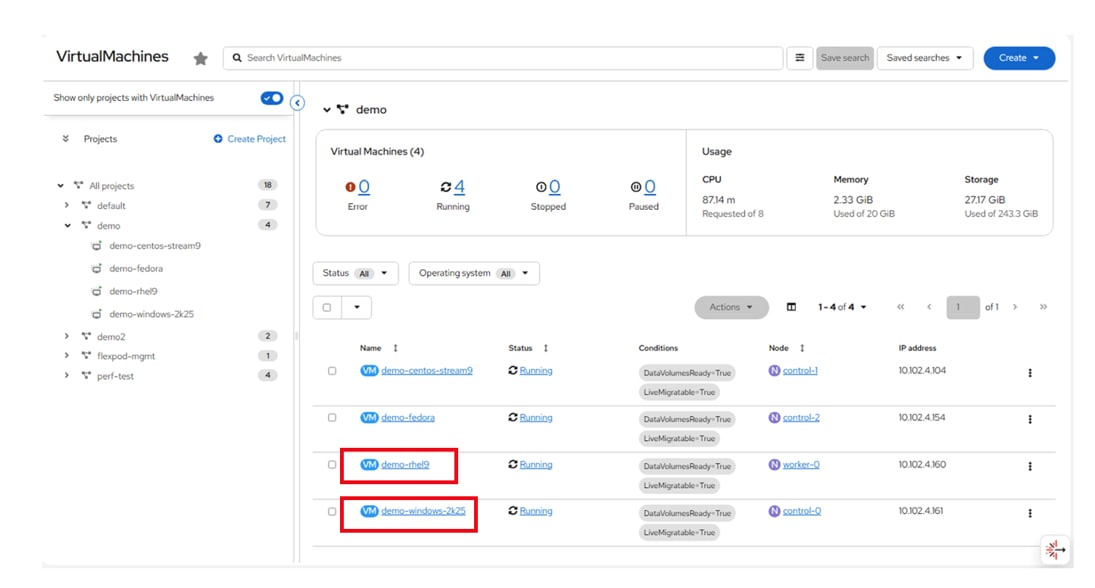Click the Stopped count status icon
Image resolution: width=1095 pixels, height=588 pixels.
click(541, 187)
